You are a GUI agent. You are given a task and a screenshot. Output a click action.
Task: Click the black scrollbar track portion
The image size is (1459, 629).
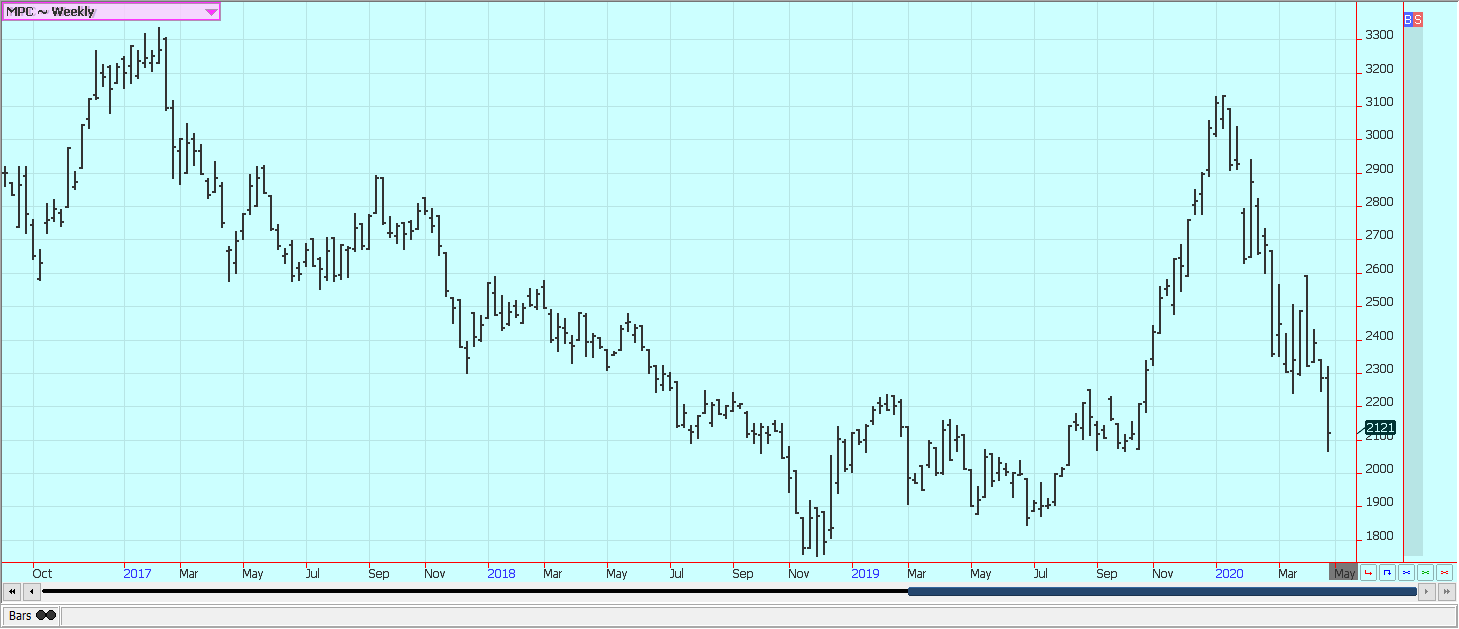pos(475,592)
